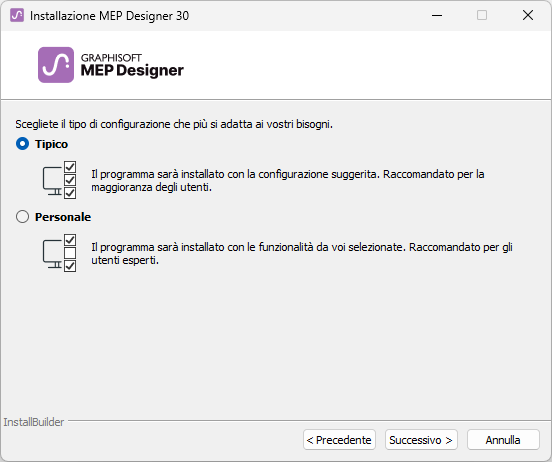Select the Tipico radio button

(23, 144)
